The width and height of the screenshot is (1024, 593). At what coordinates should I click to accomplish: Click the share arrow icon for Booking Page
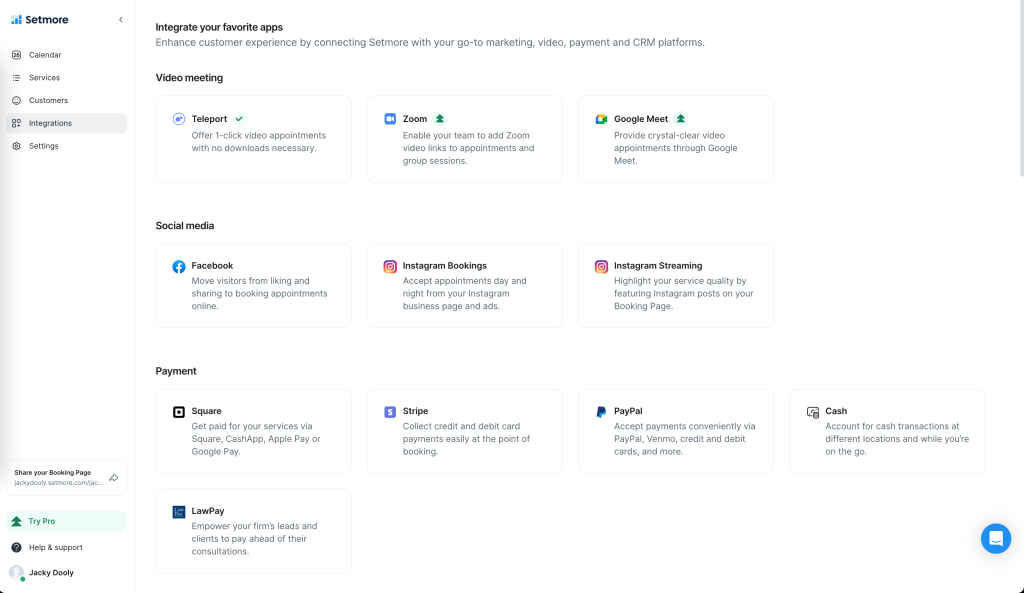pos(114,478)
